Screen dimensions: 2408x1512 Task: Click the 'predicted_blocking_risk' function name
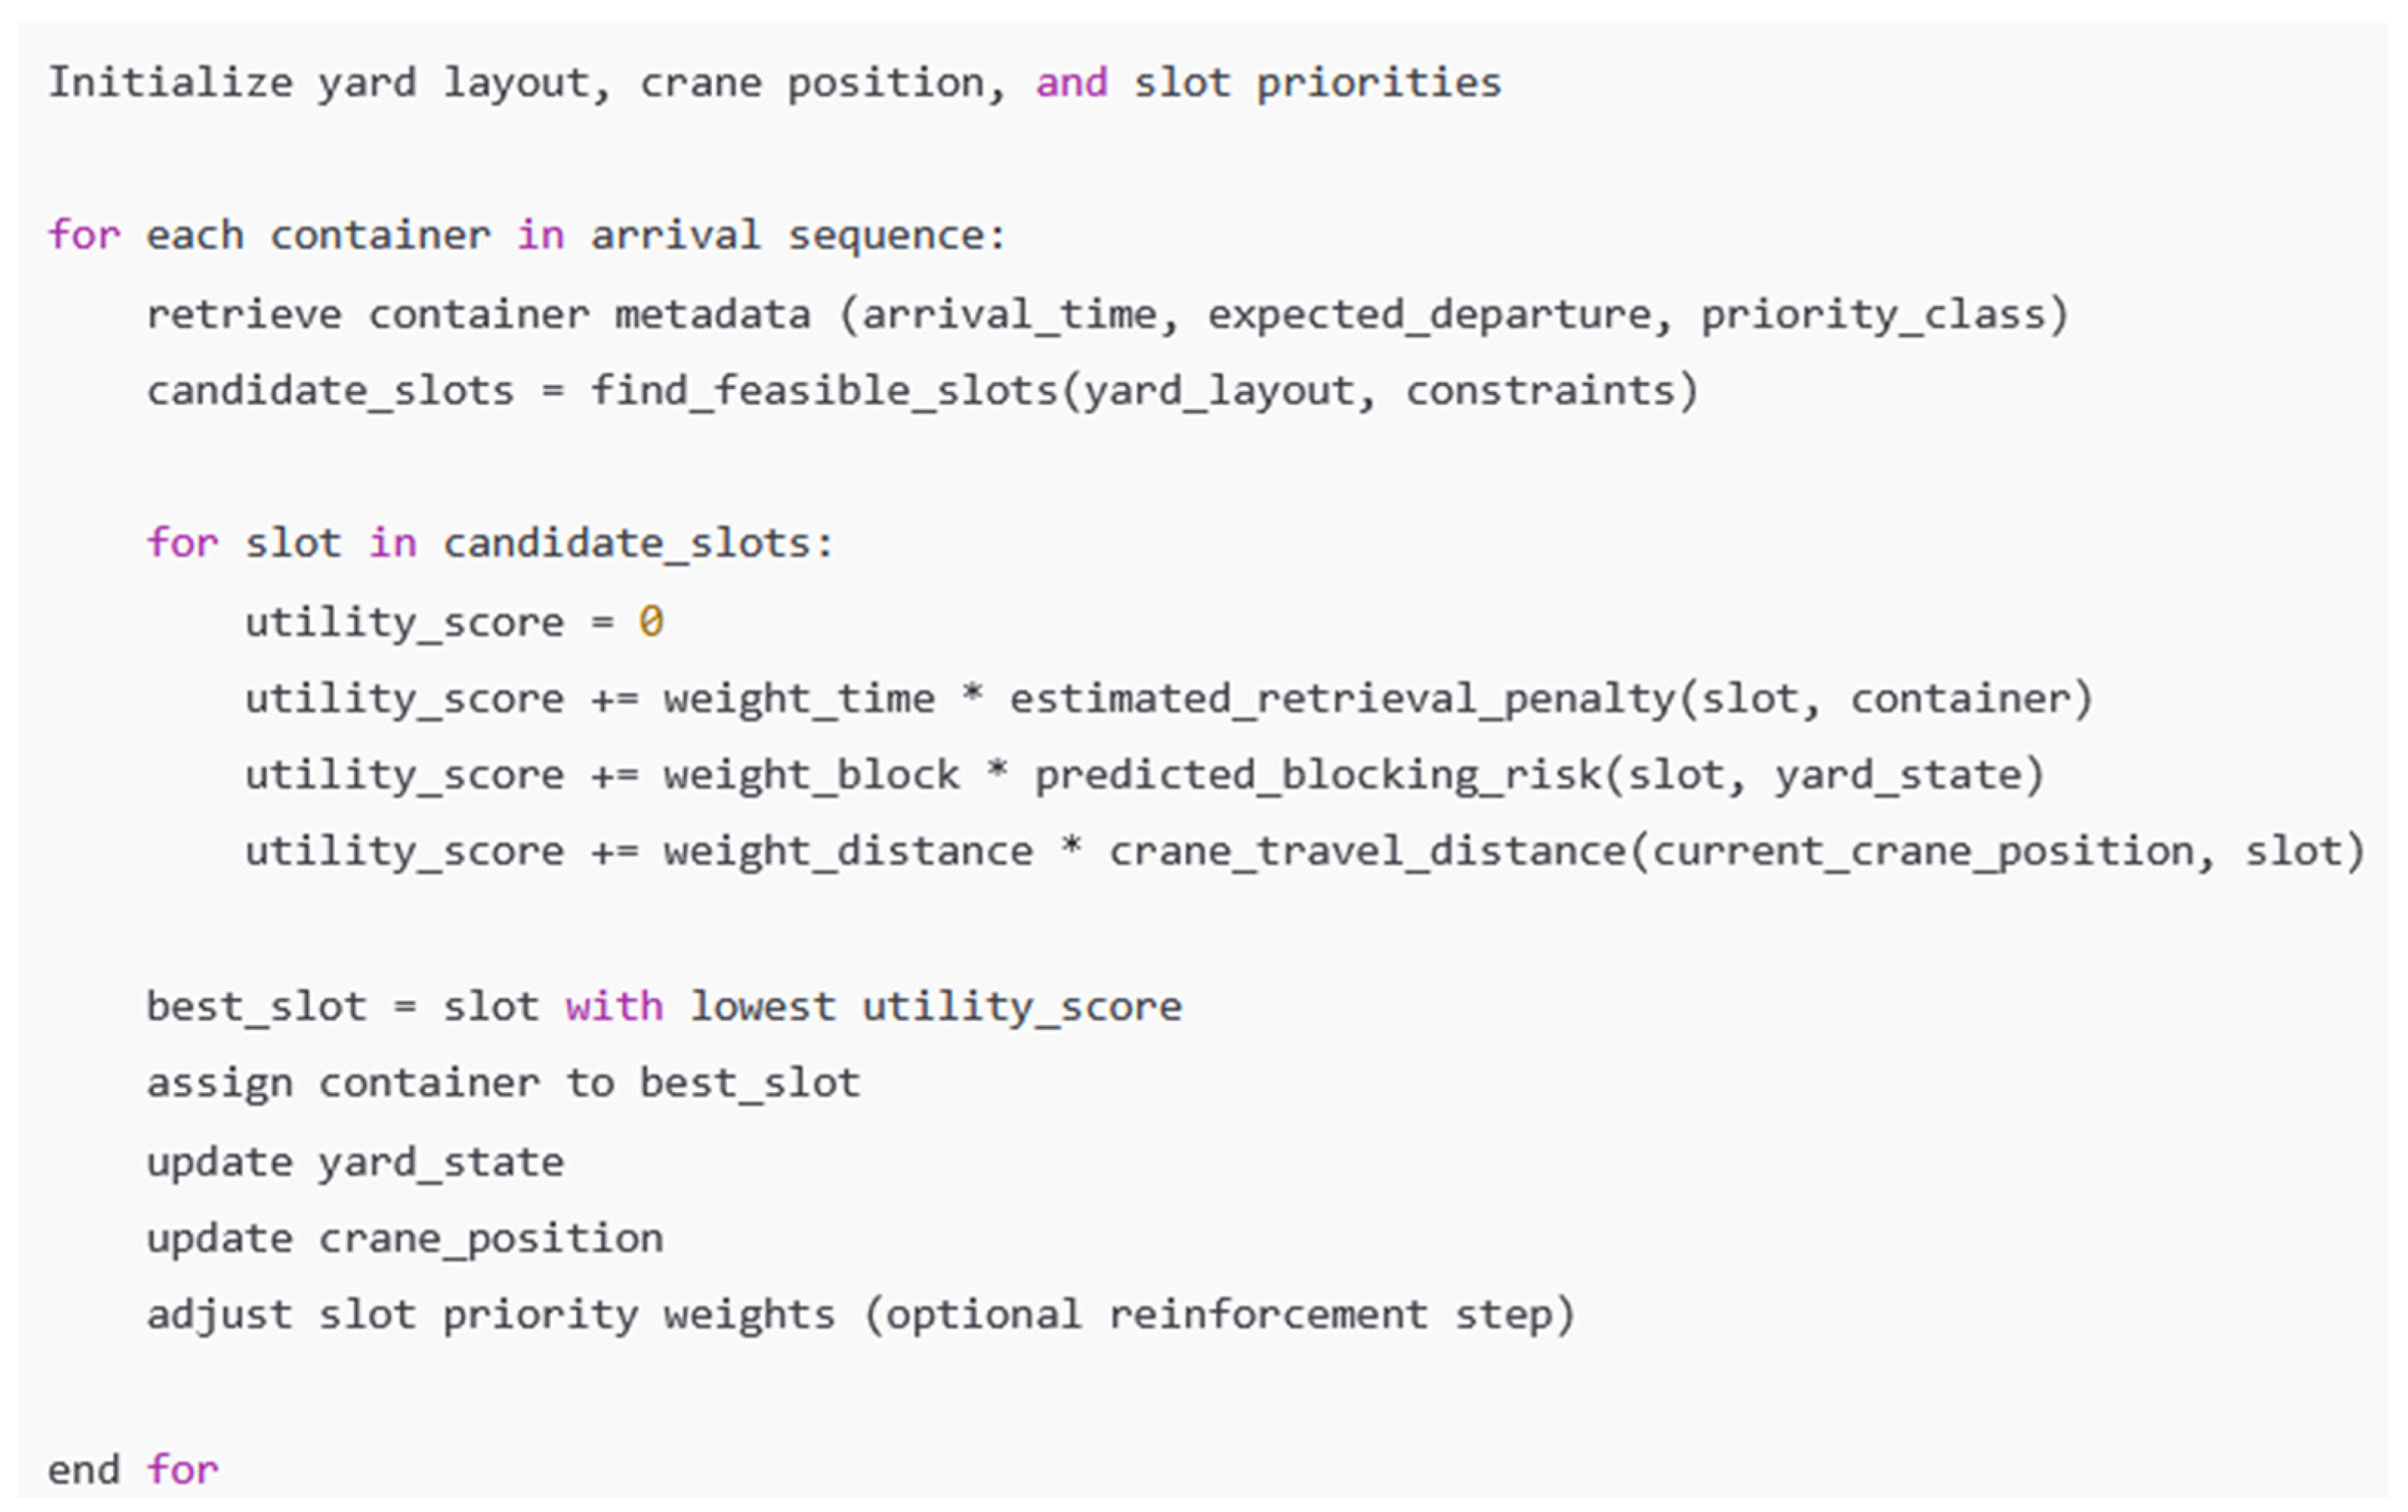[1317, 775]
